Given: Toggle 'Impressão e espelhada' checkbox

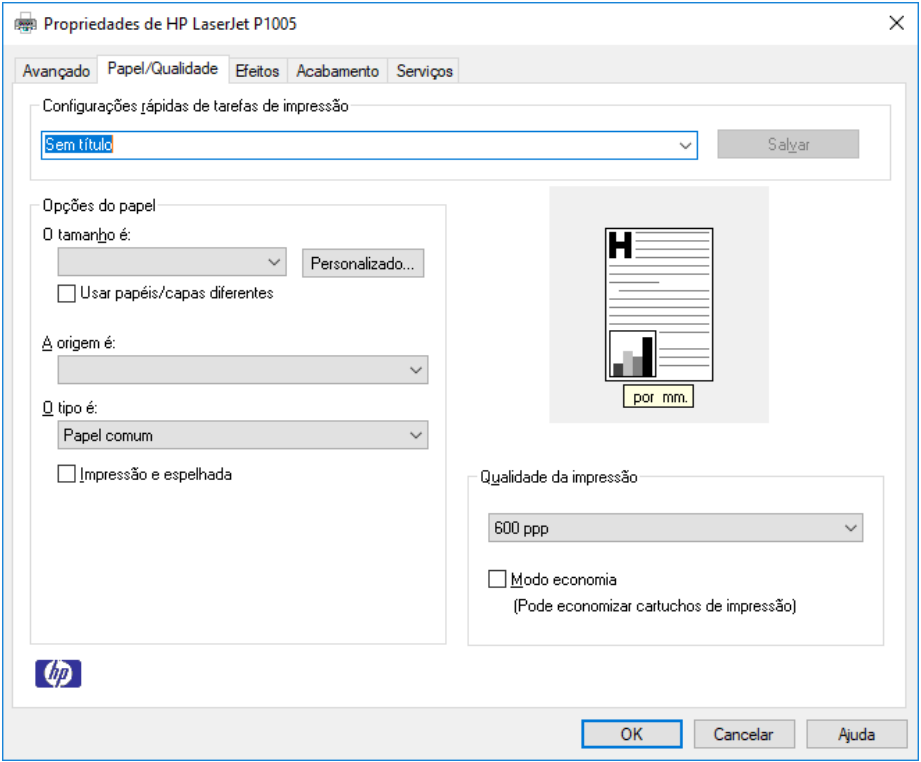Looking at the screenshot, I should click(x=66, y=474).
